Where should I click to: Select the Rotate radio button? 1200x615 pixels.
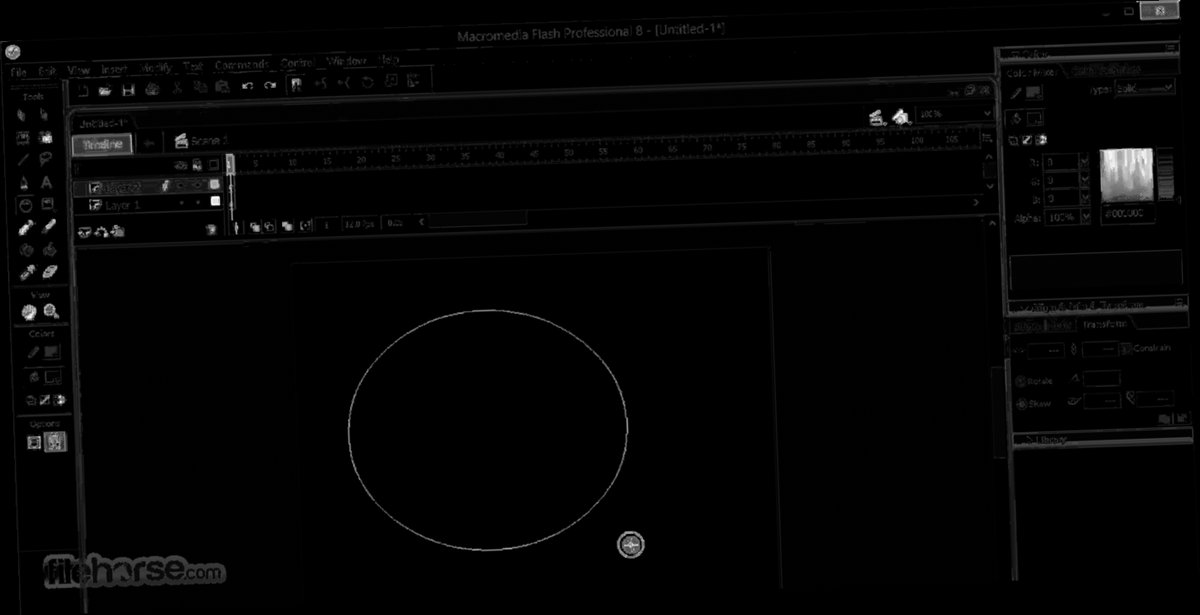(x=1021, y=381)
